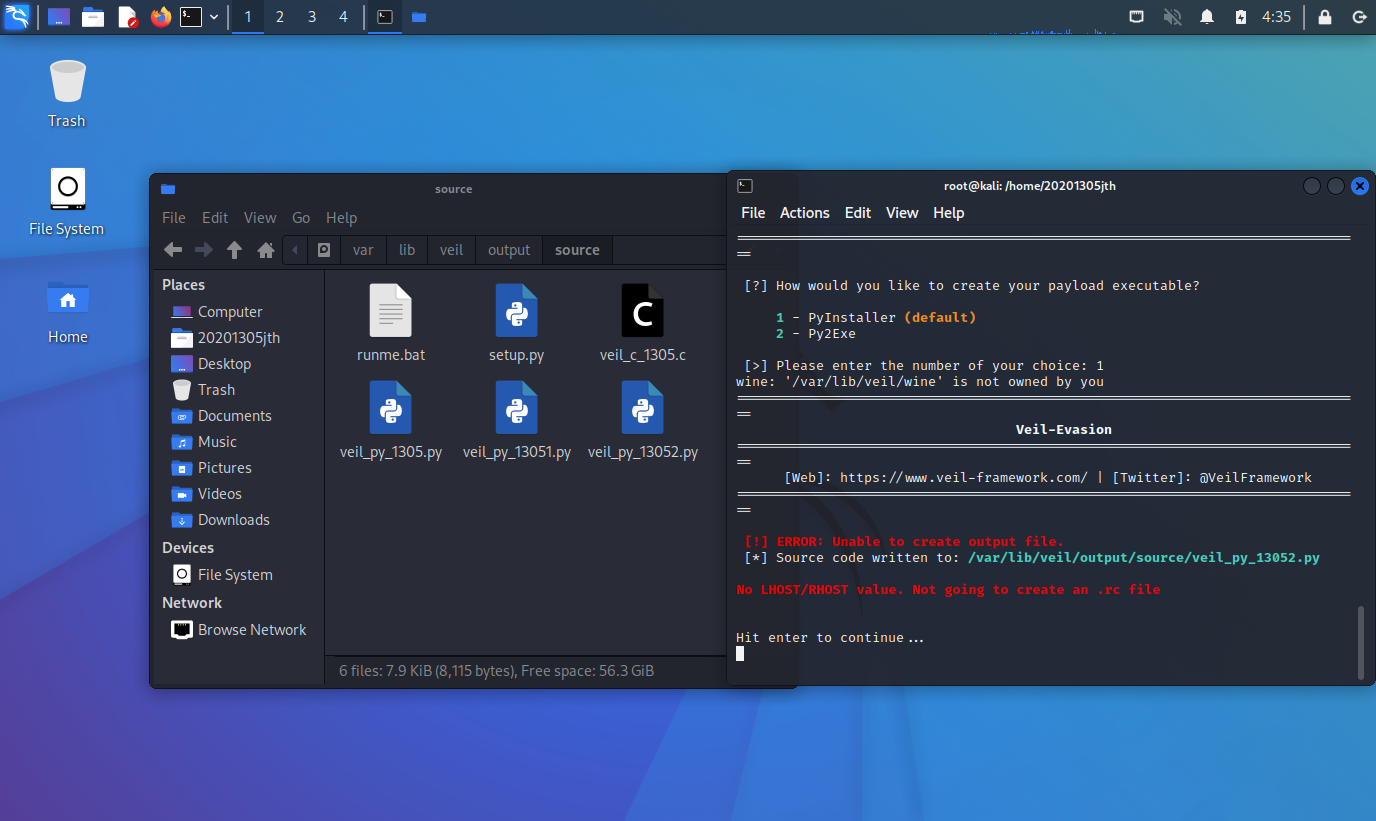Click the log out icon in the panel
Image resolution: width=1376 pixels, height=821 pixels.
pyautogui.click(x=1359, y=17)
